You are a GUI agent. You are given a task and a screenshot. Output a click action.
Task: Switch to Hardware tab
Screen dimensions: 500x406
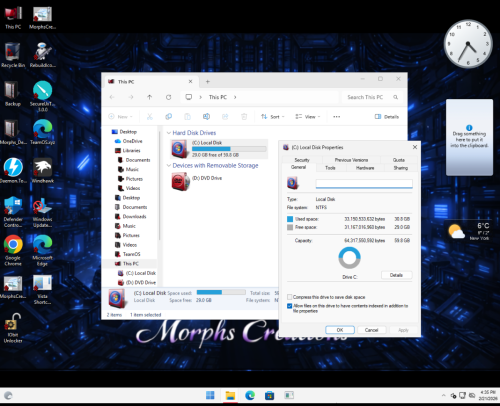click(365, 168)
